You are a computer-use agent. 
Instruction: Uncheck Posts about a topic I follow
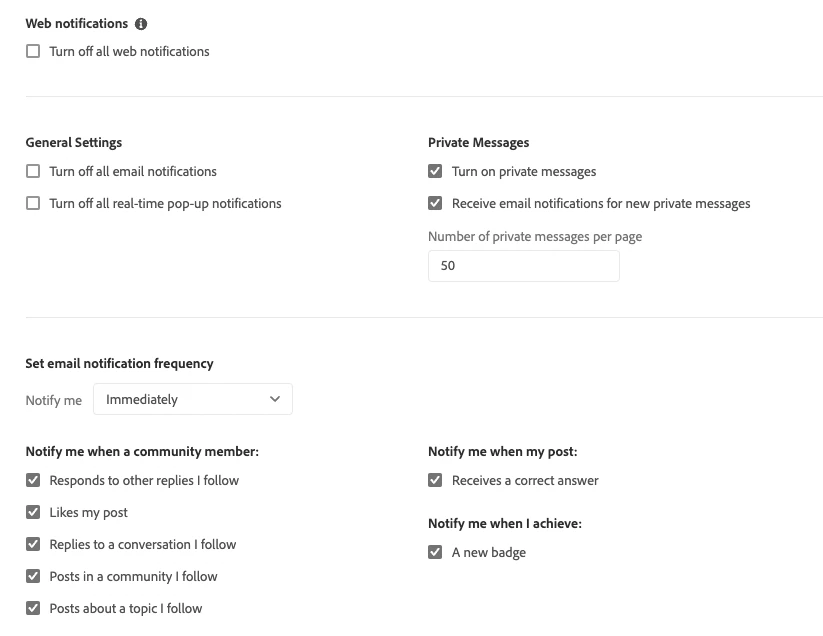coord(34,609)
